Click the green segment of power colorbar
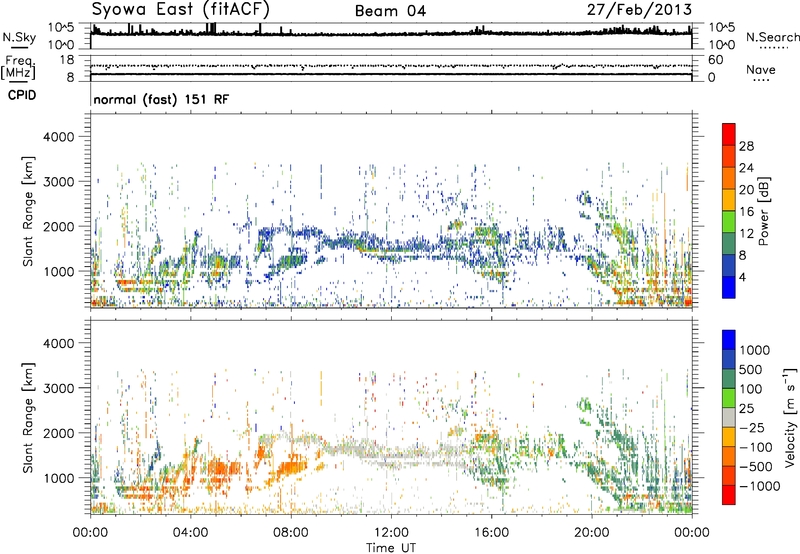Viewport: 800px width, 554px height. (x=729, y=221)
